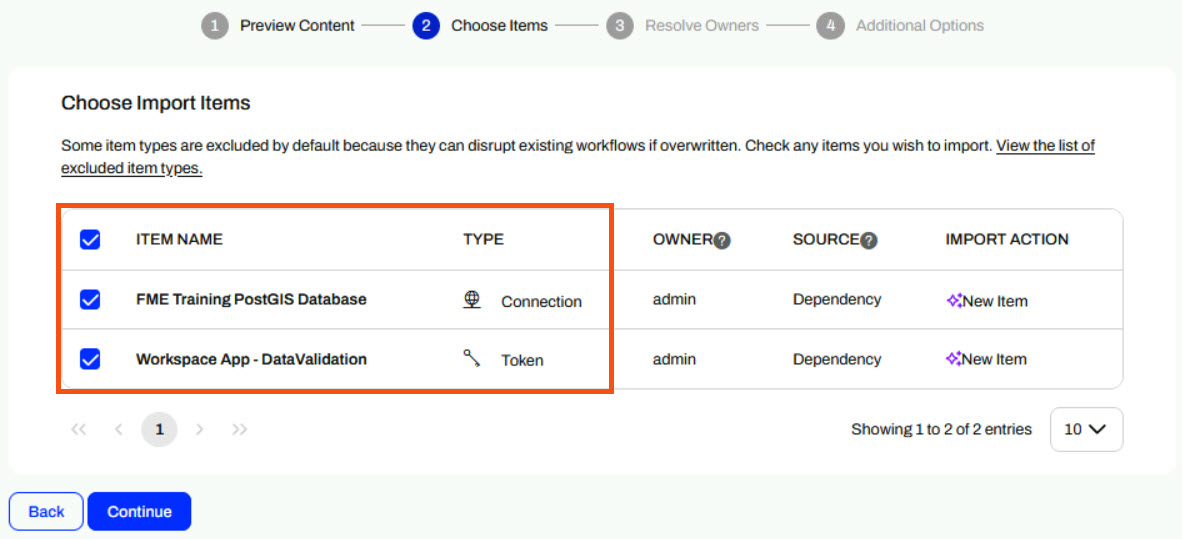The height and width of the screenshot is (539, 1182).
Task: Click the Source column help icon
Action: pos(869,240)
